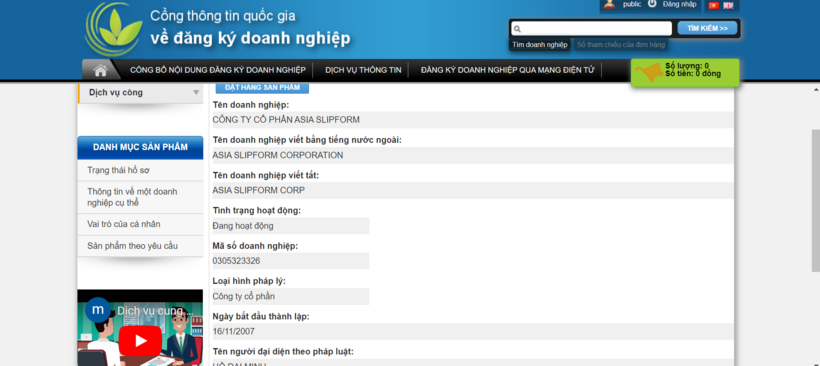
Task: Switch language with the Vietnamese flag
Action: [713, 5]
